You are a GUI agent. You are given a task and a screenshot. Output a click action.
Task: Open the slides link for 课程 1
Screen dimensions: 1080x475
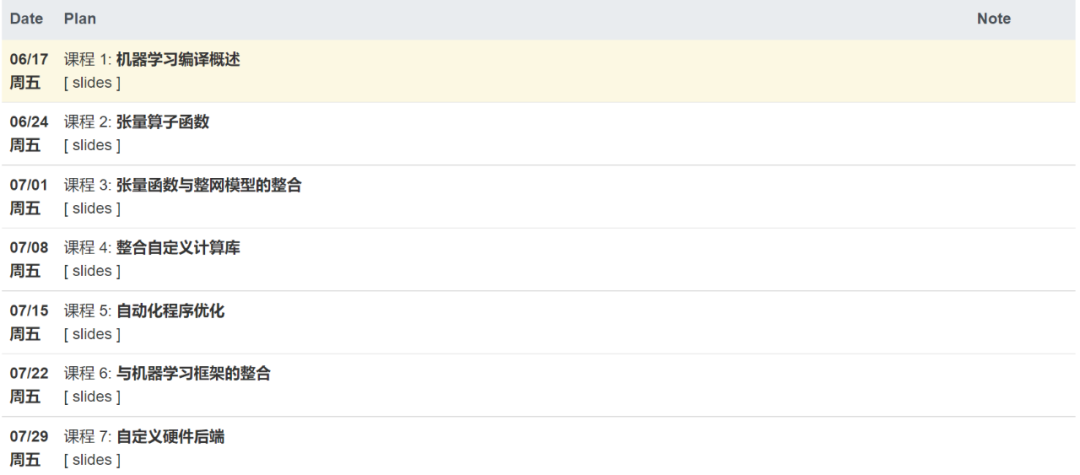pos(92,83)
